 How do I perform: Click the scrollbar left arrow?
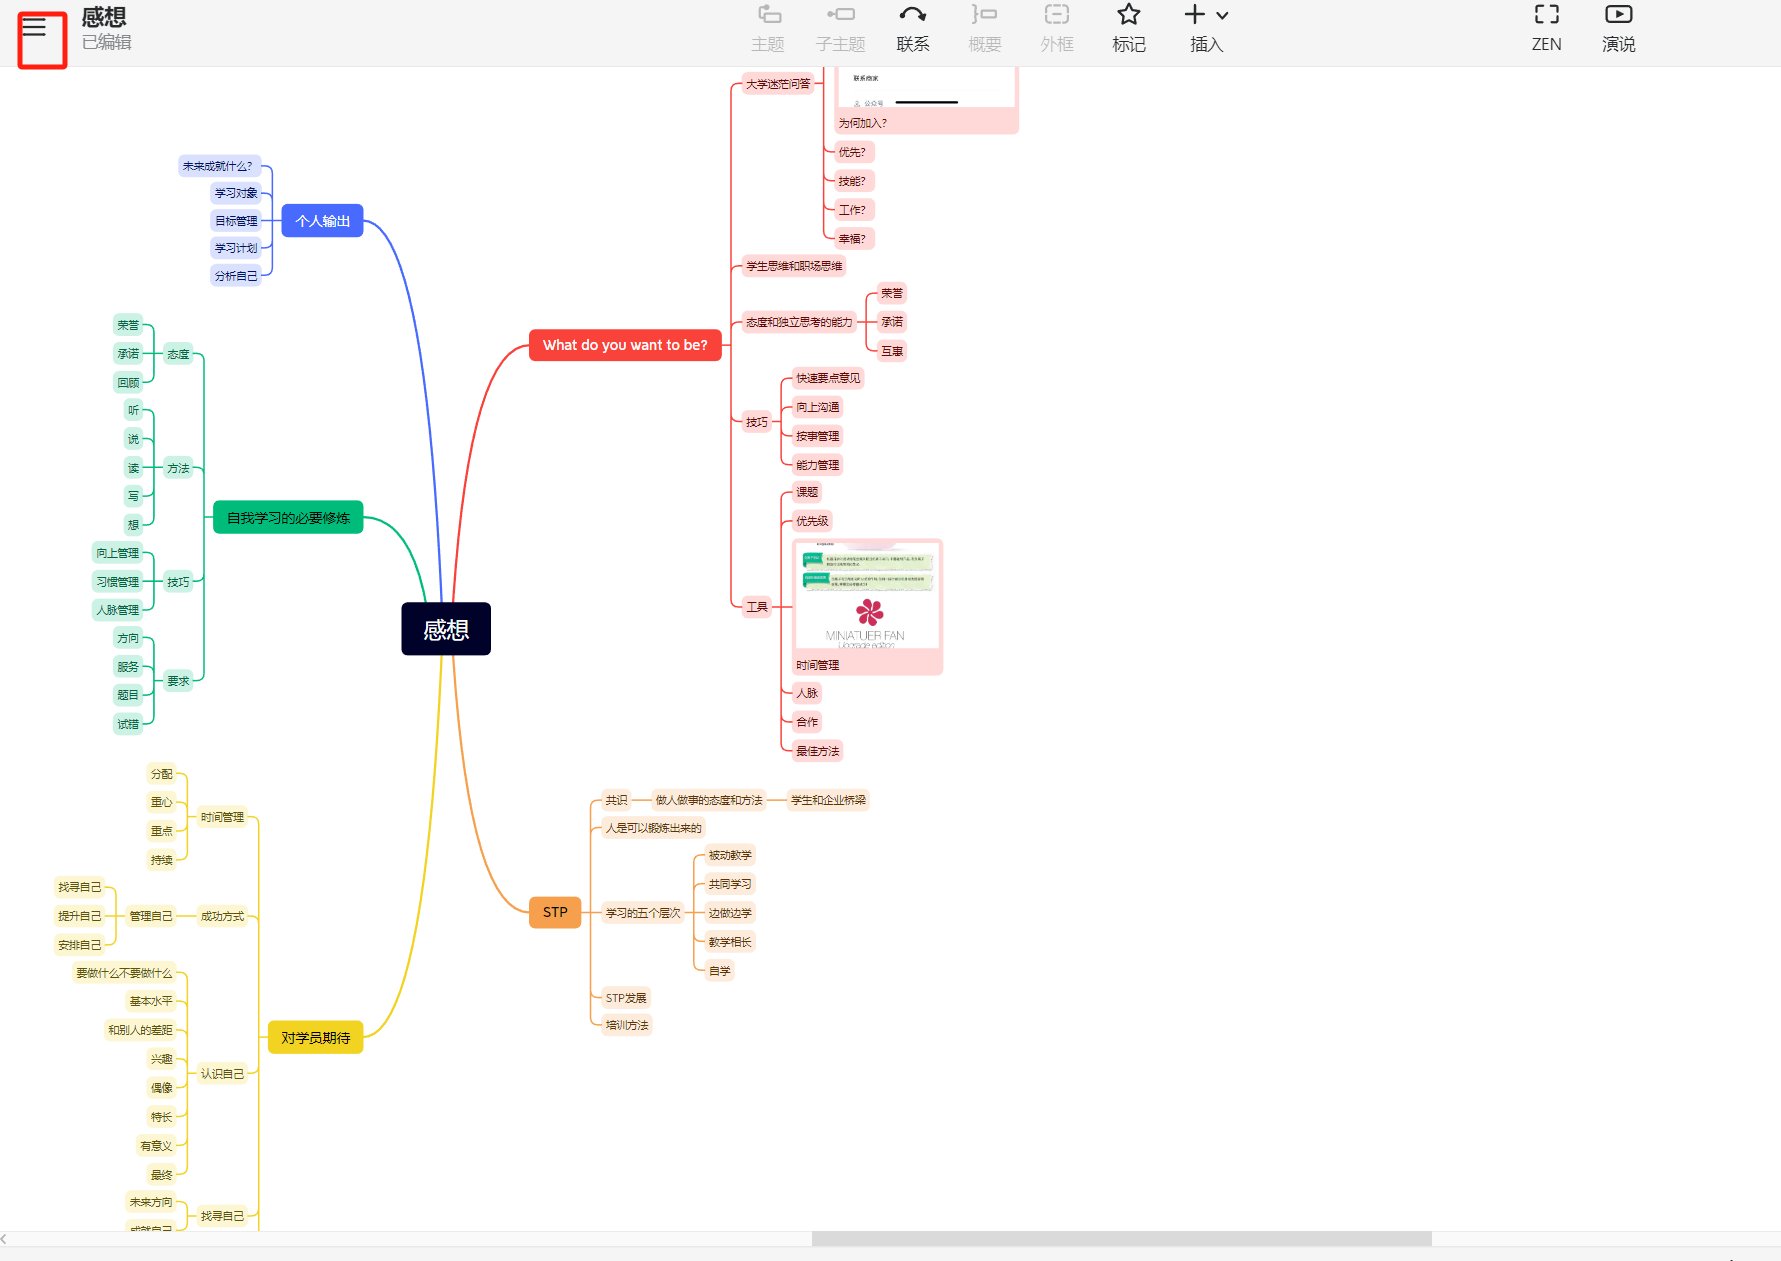tap(5, 1239)
